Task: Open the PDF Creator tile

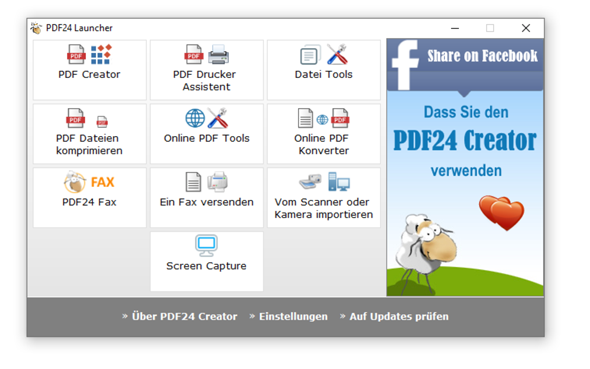Action: 90,70
